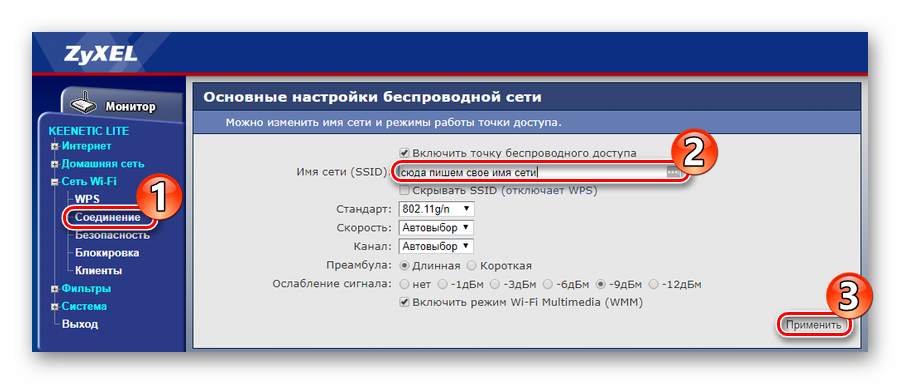Select the Короткая preamble option
Viewport: 900px width, 384px height.
[x=471, y=266]
